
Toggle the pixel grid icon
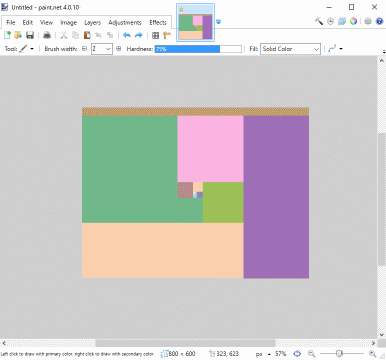click(155, 35)
